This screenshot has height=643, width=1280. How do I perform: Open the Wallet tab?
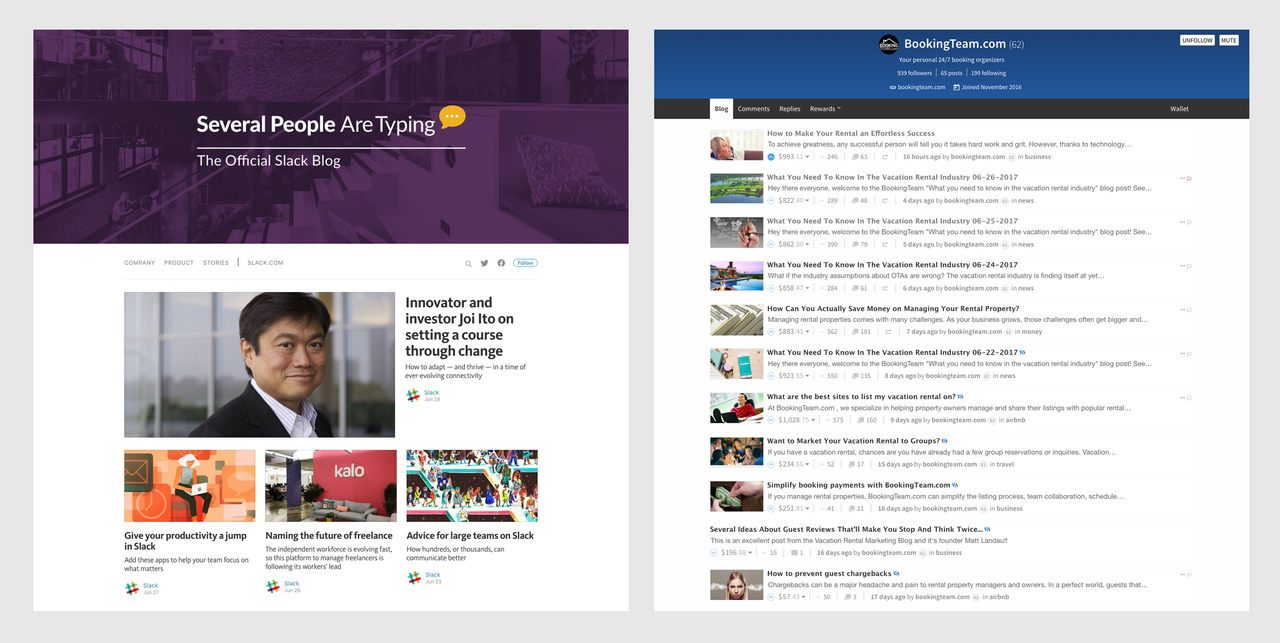click(x=1180, y=109)
